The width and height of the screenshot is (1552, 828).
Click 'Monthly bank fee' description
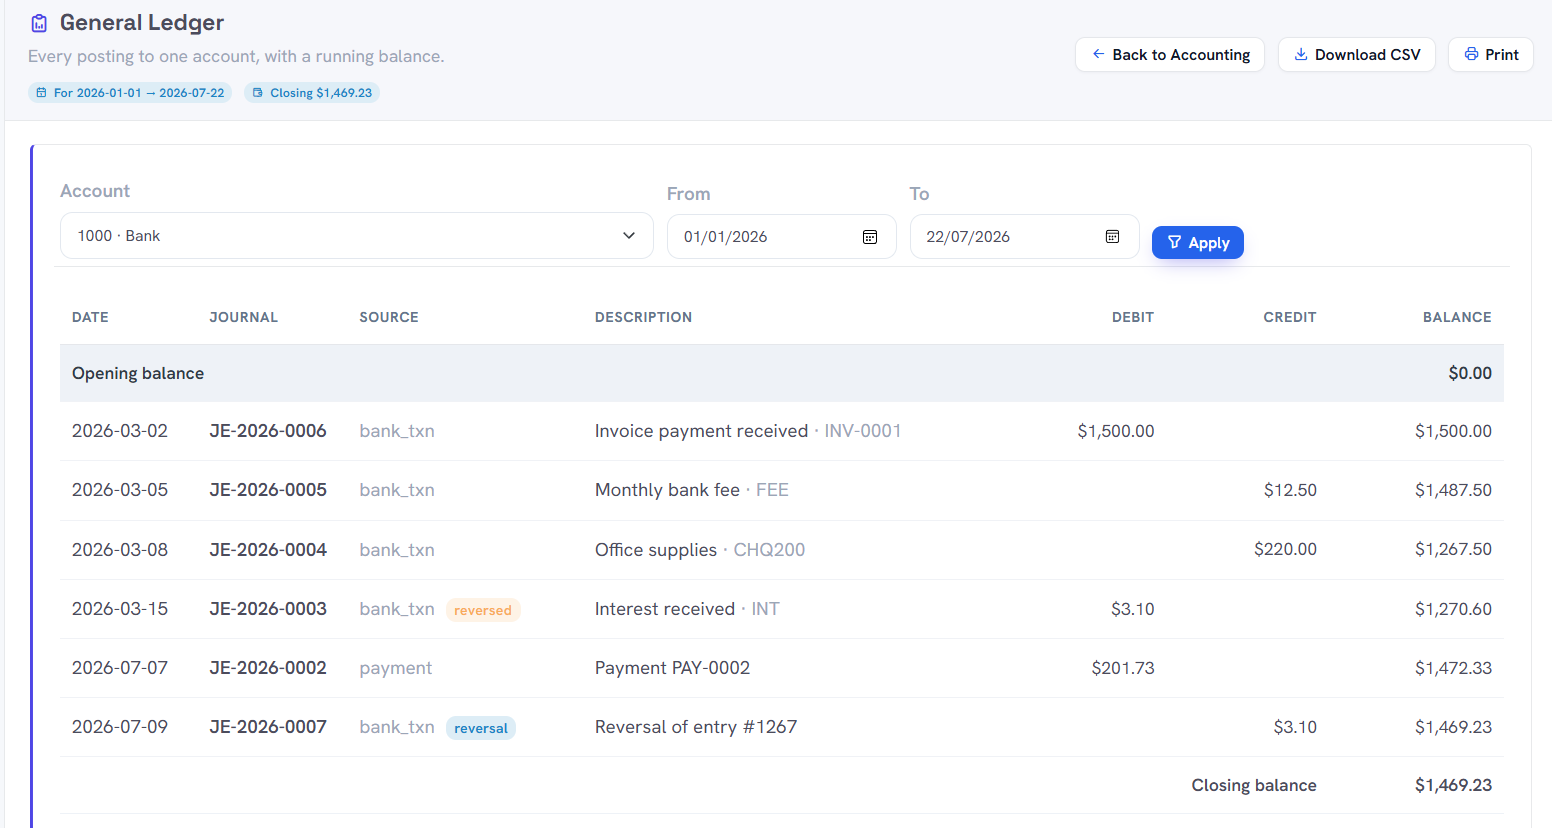click(667, 490)
